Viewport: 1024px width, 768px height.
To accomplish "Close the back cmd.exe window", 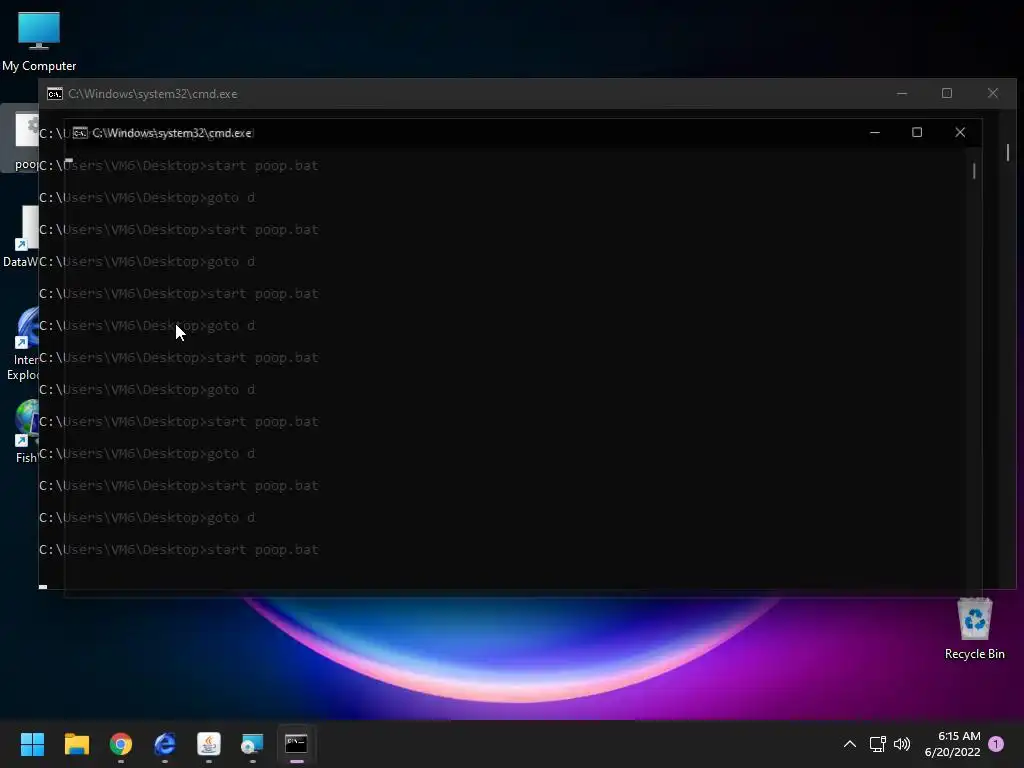I will pos(993,93).
